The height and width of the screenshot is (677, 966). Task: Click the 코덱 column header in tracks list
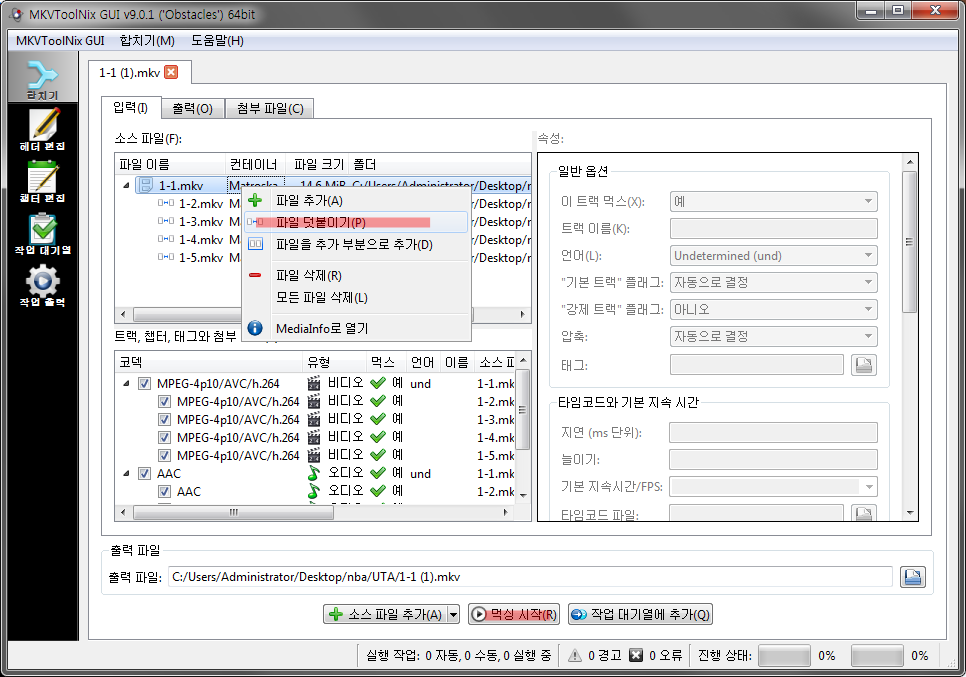click(208, 362)
